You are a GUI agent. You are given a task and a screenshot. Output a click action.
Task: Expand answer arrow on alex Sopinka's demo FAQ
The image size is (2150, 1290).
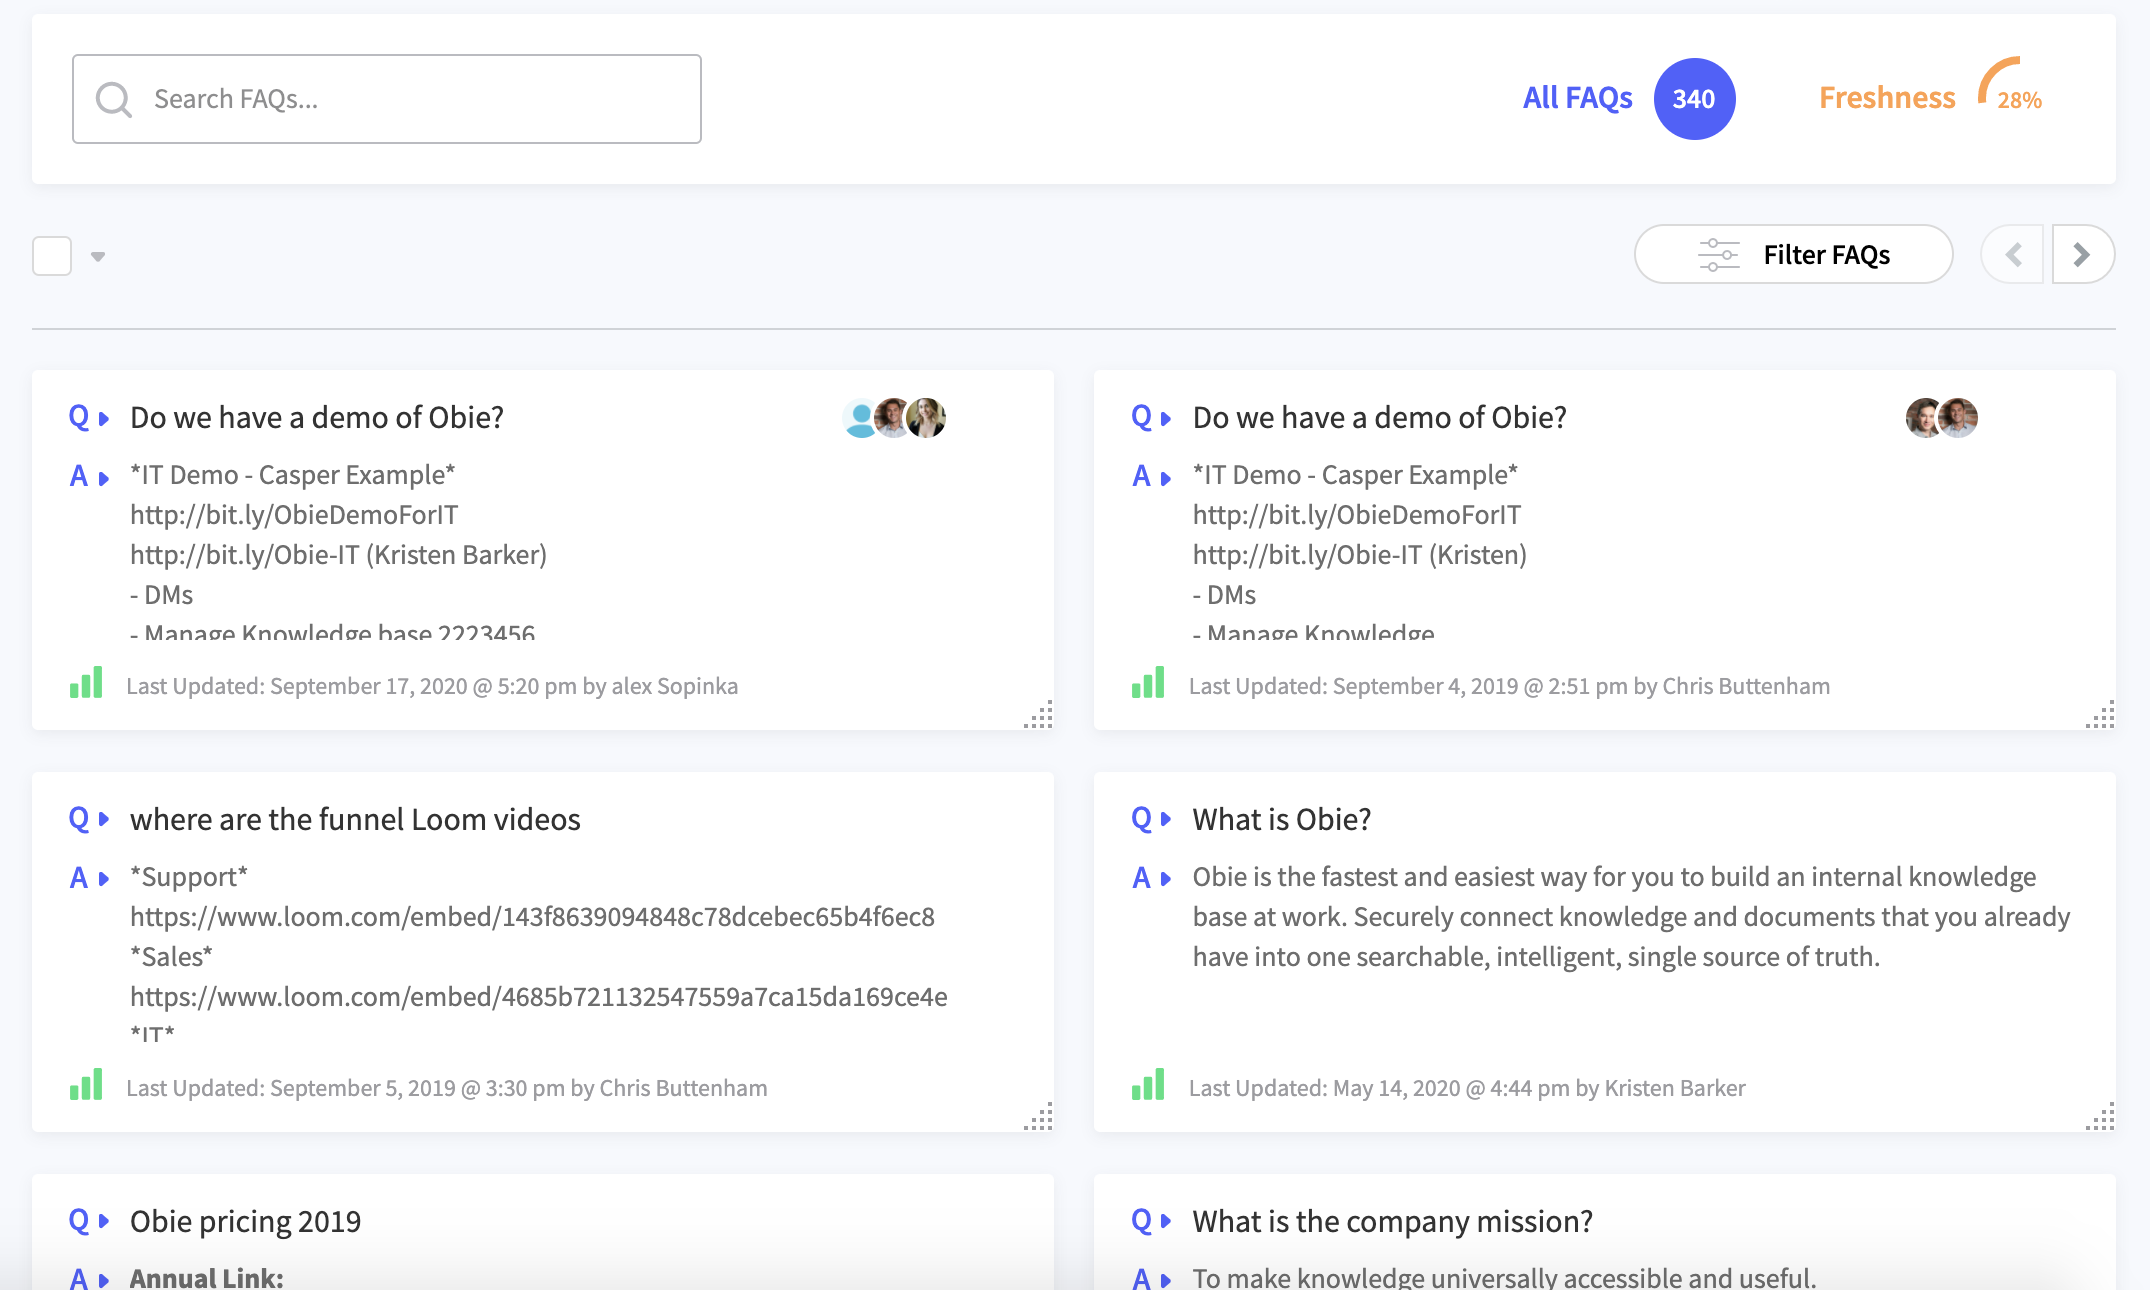tap(104, 479)
